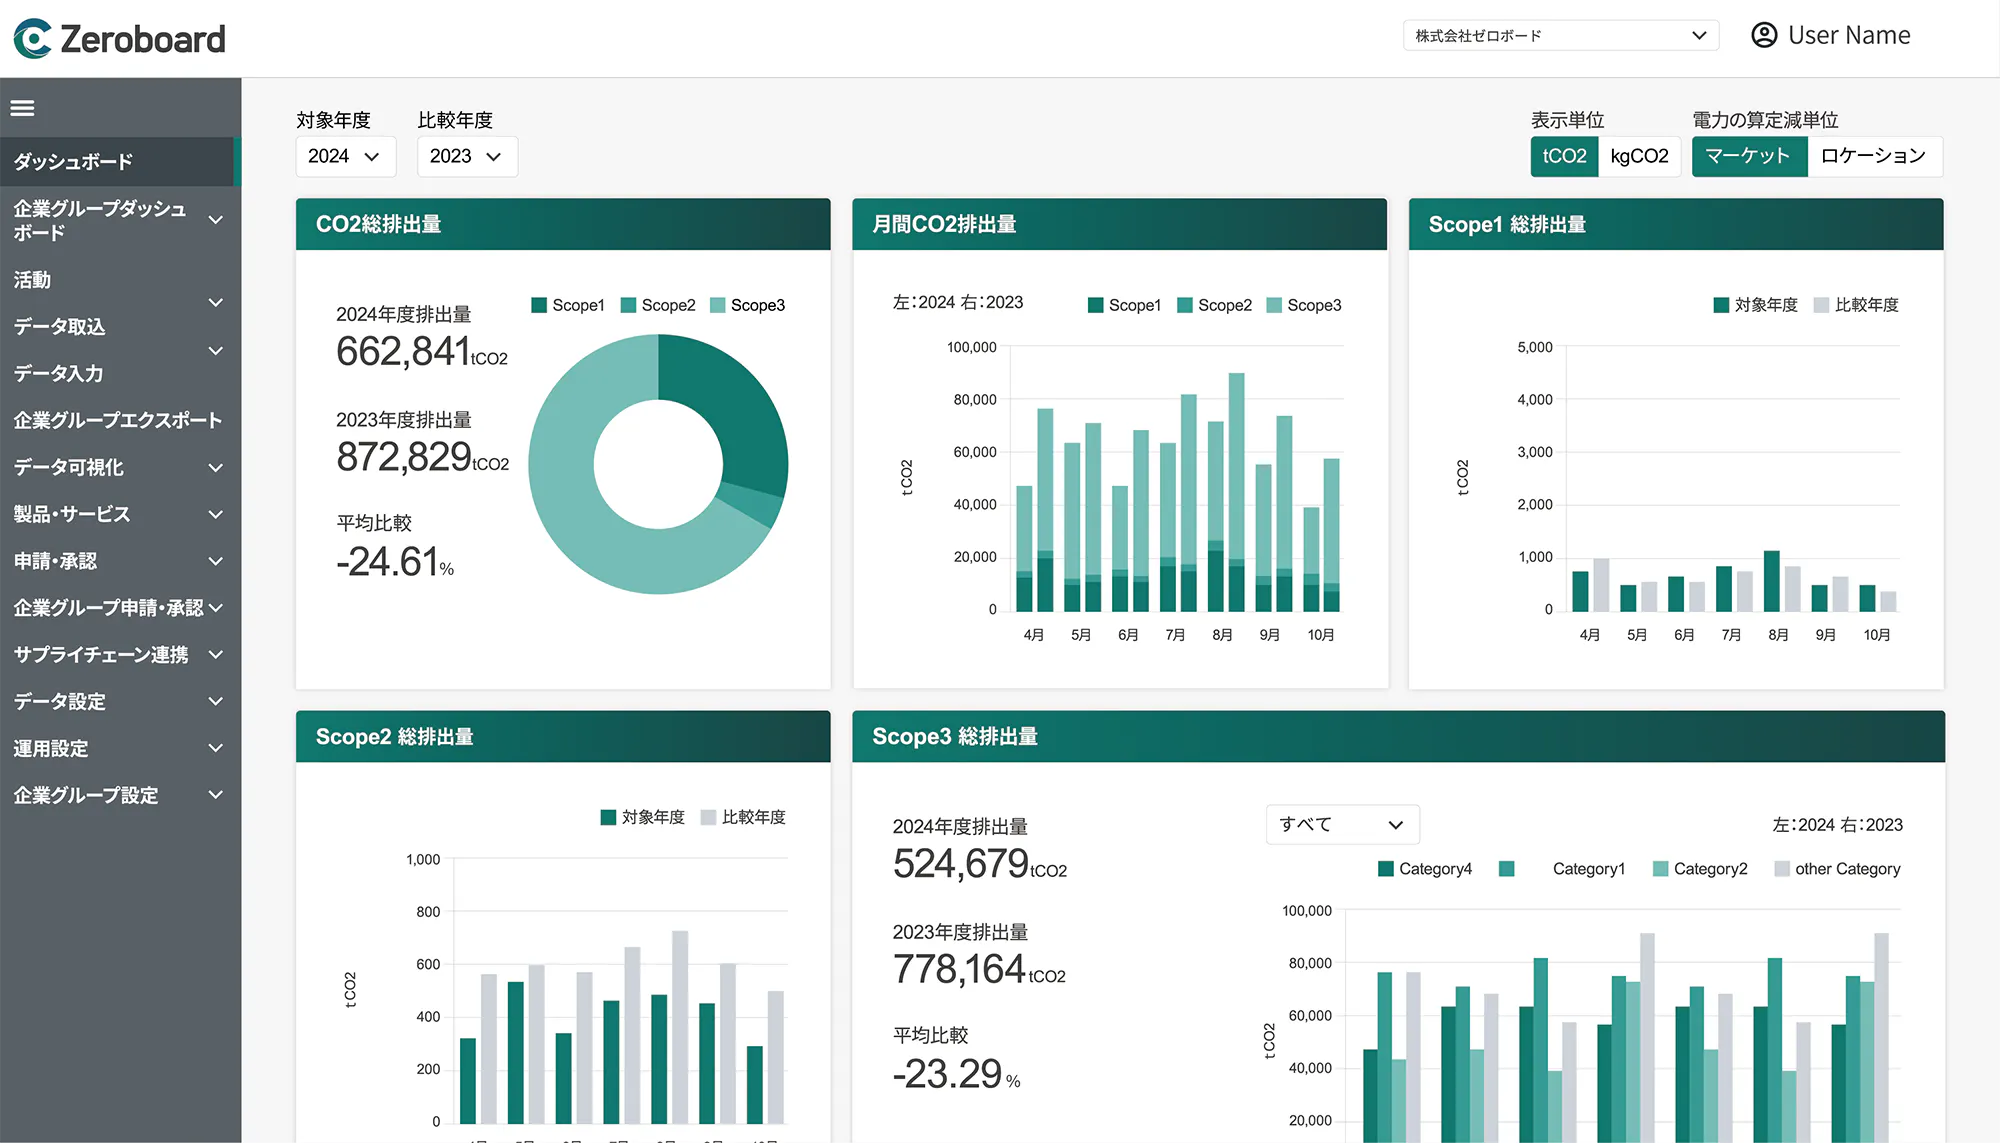
Task: Switch display unit to kgCO2
Action: click(x=1639, y=156)
